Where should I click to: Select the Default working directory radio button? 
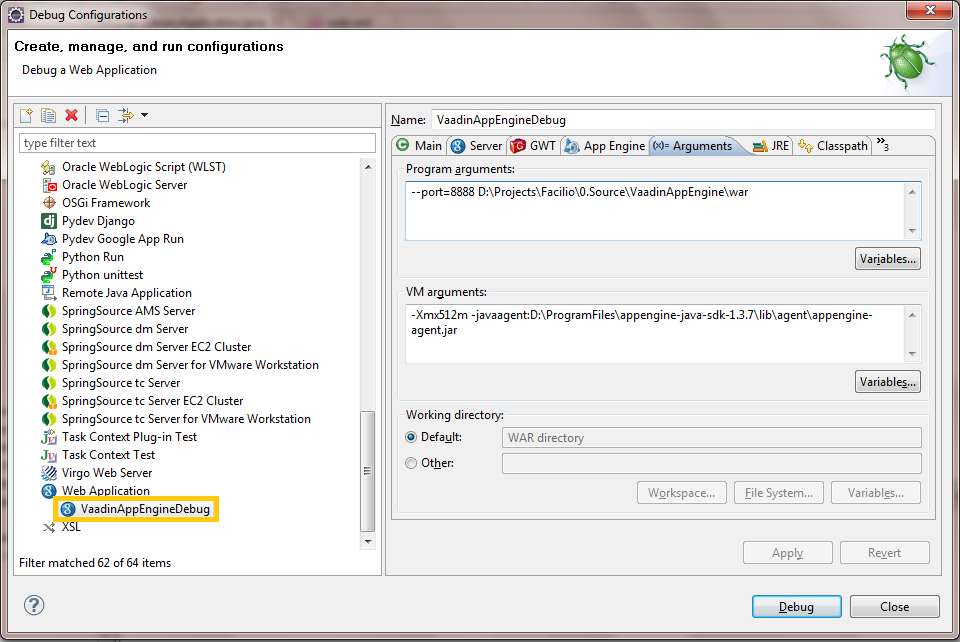[x=411, y=437]
